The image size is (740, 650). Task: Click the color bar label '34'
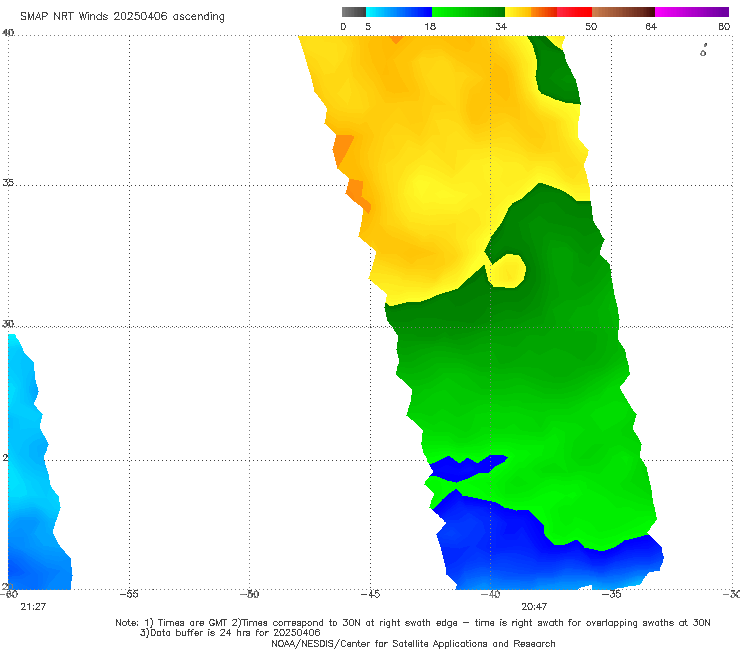coord(501,26)
